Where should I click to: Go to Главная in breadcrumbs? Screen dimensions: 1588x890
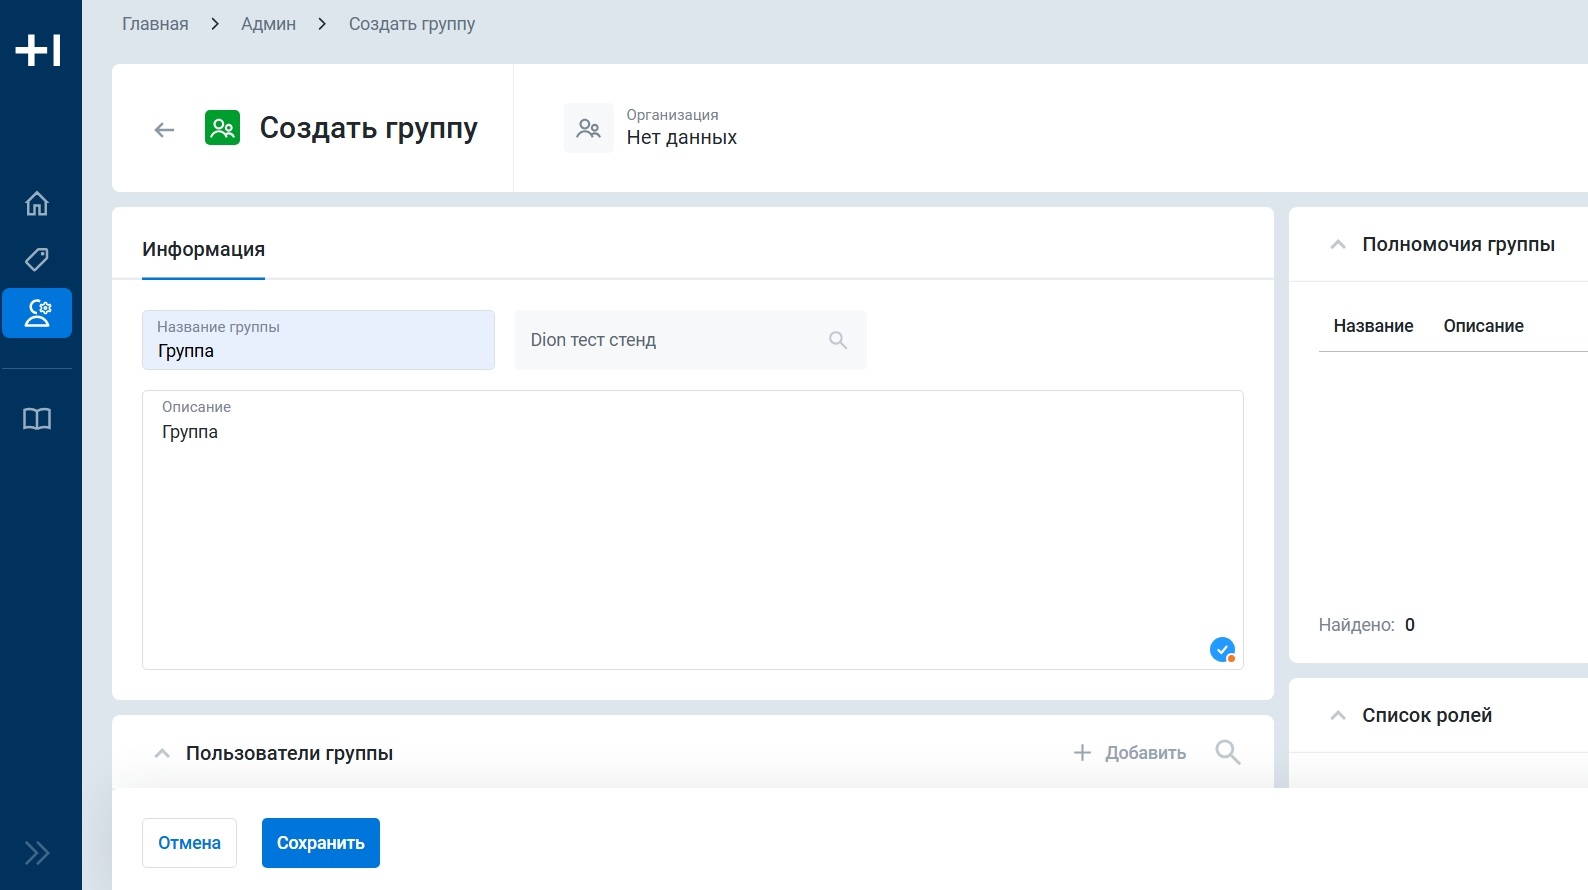tap(155, 24)
